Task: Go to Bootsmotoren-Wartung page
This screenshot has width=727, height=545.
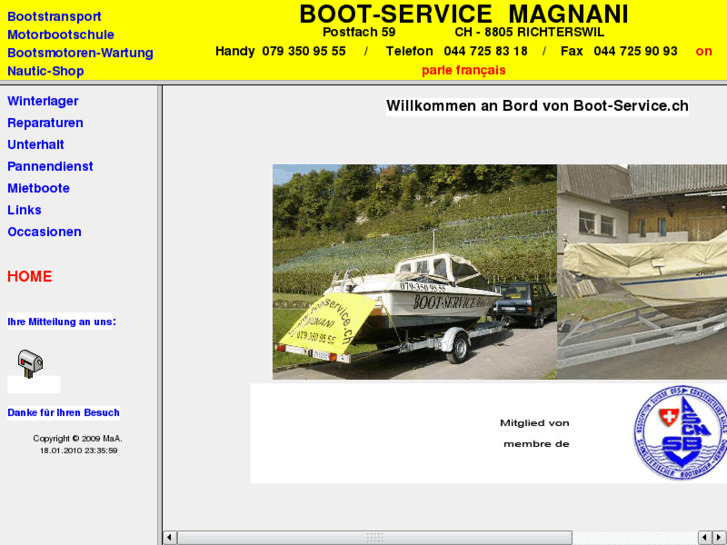Action: 80,53
